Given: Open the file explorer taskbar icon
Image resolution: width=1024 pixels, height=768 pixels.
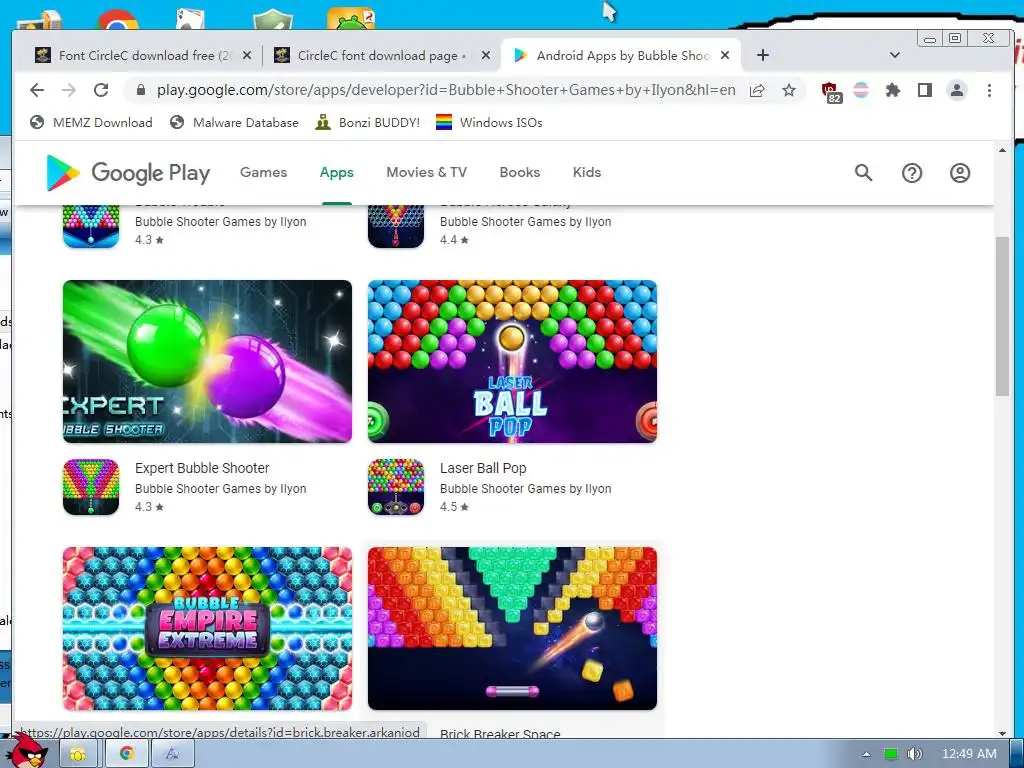Looking at the screenshot, I should tap(78, 753).
